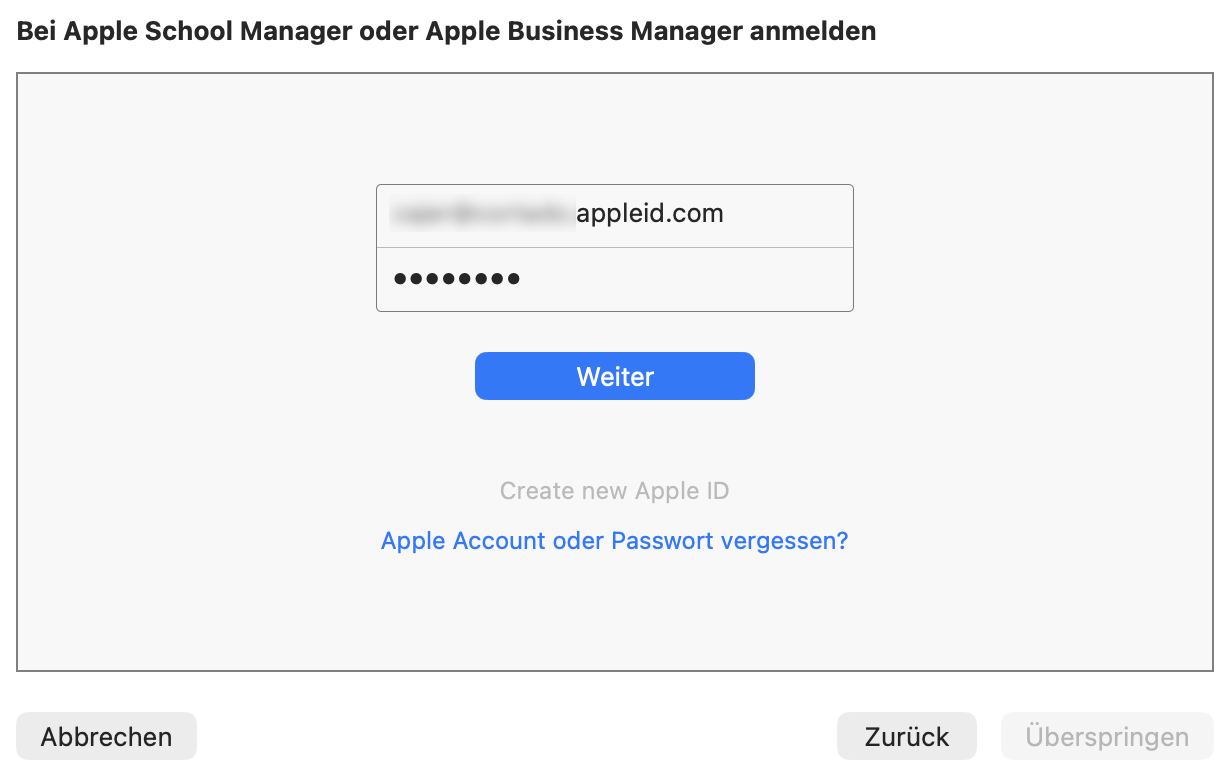Go back using the Zurück control
This screenshot has height=784, width=1230.
906,736
